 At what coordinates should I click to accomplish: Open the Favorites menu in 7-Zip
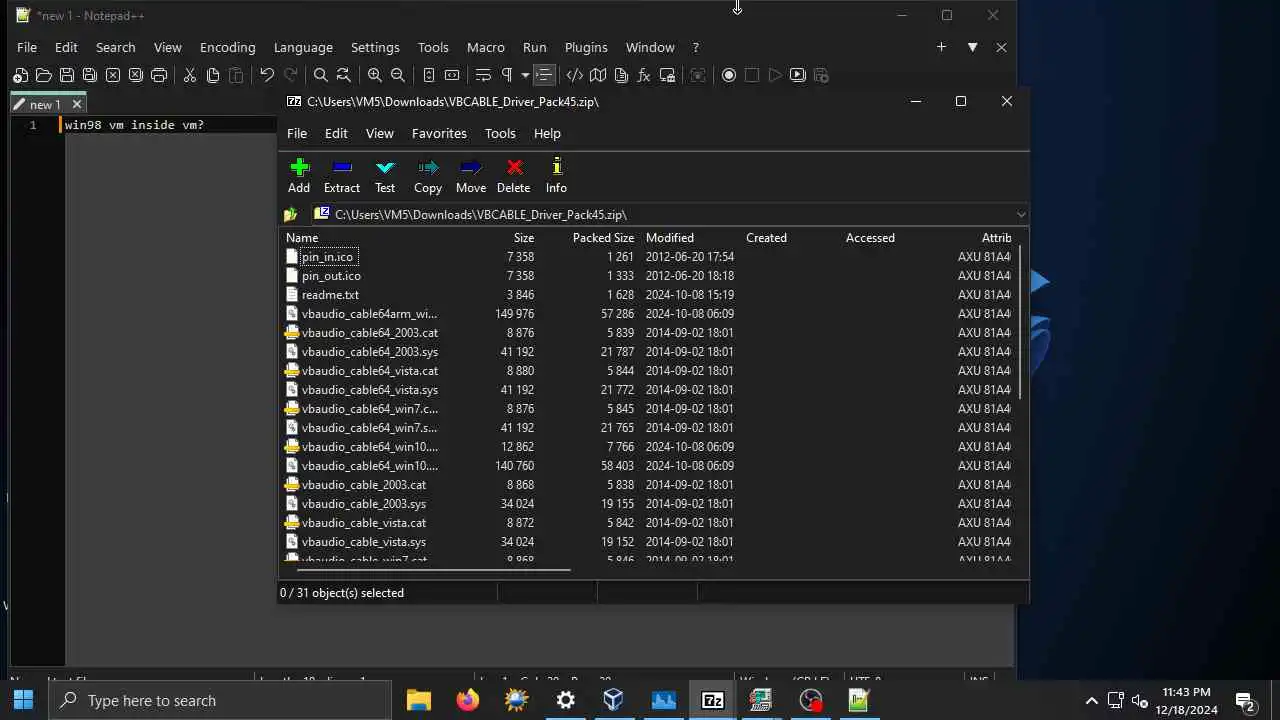(439, 133)
